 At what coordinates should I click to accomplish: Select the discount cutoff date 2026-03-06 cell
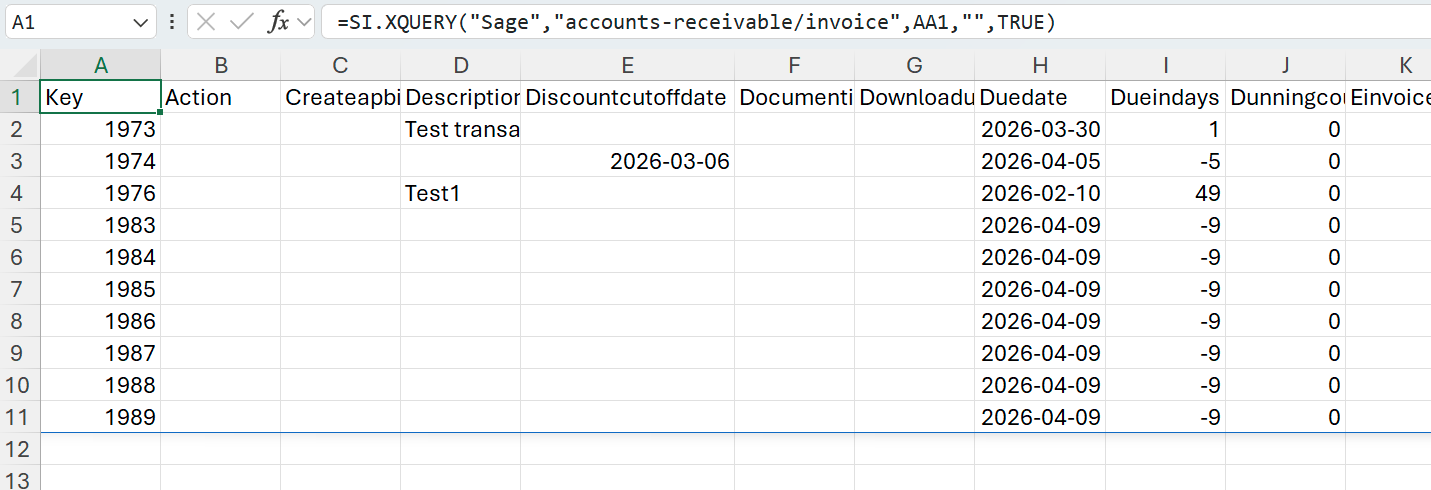[x=627, y=161]
